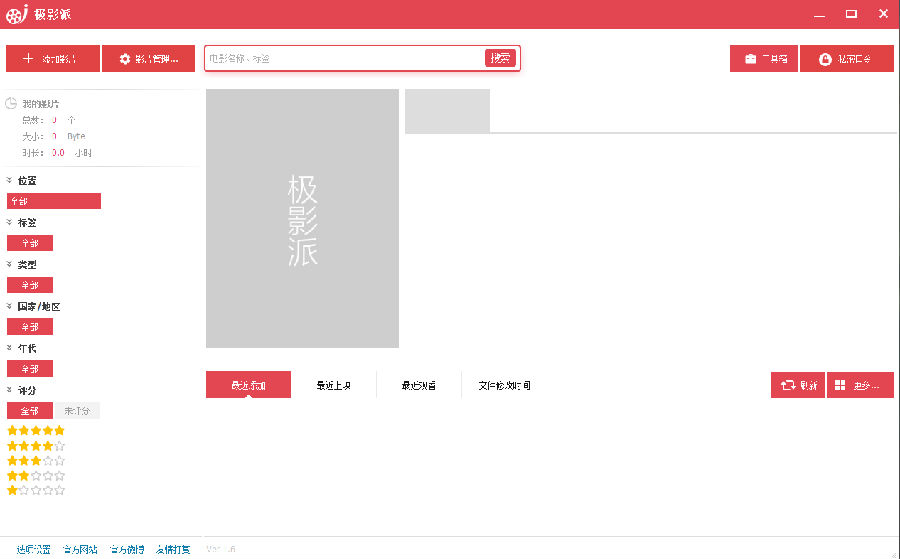Click the padlock private mode button
This screenshot has height=559, width=900.
pyautogui.click(x=847, y=59)
